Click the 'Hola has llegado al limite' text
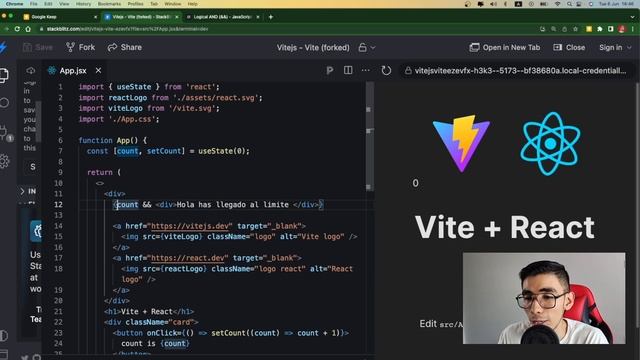Screen dimensions: 640x360 click(232, 204)
